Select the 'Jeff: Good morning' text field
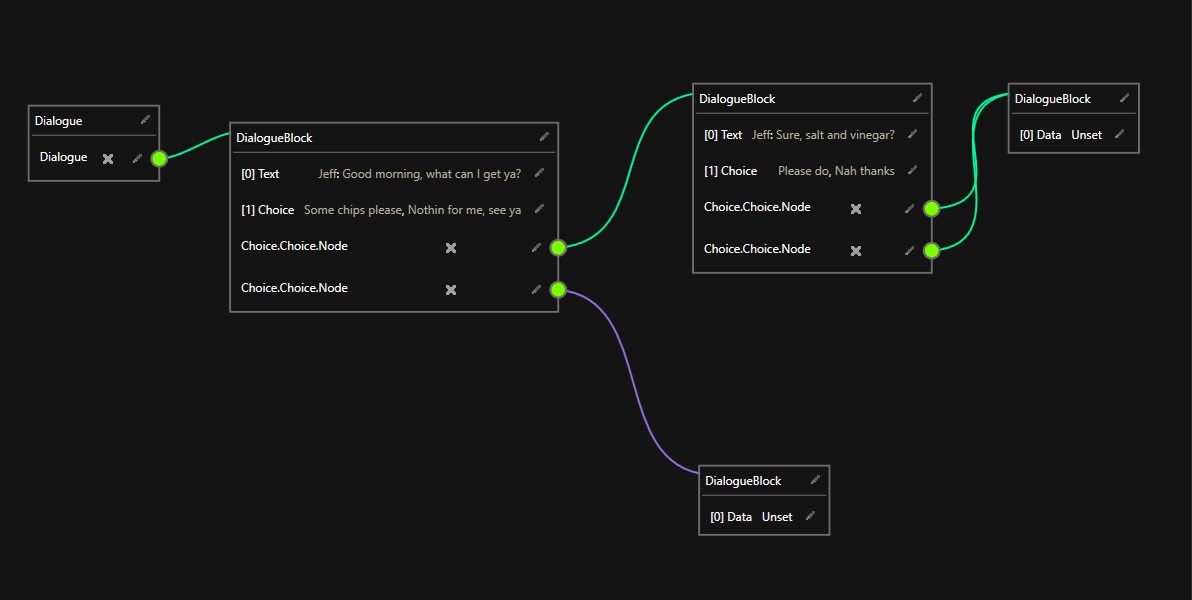 419,174
